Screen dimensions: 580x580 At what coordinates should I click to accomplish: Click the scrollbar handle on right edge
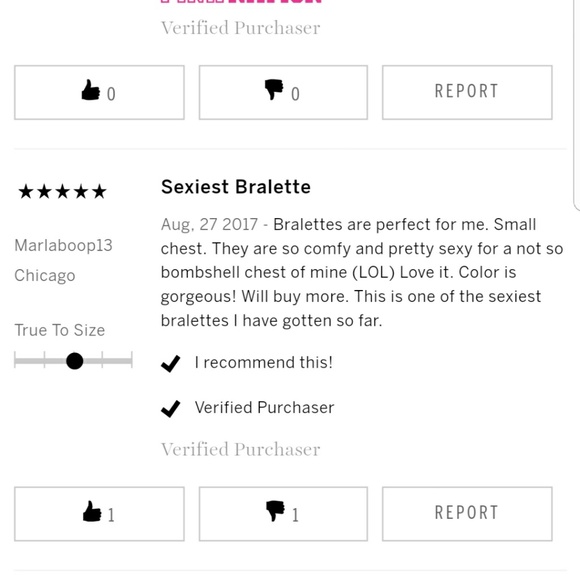(x=577, y=105)
